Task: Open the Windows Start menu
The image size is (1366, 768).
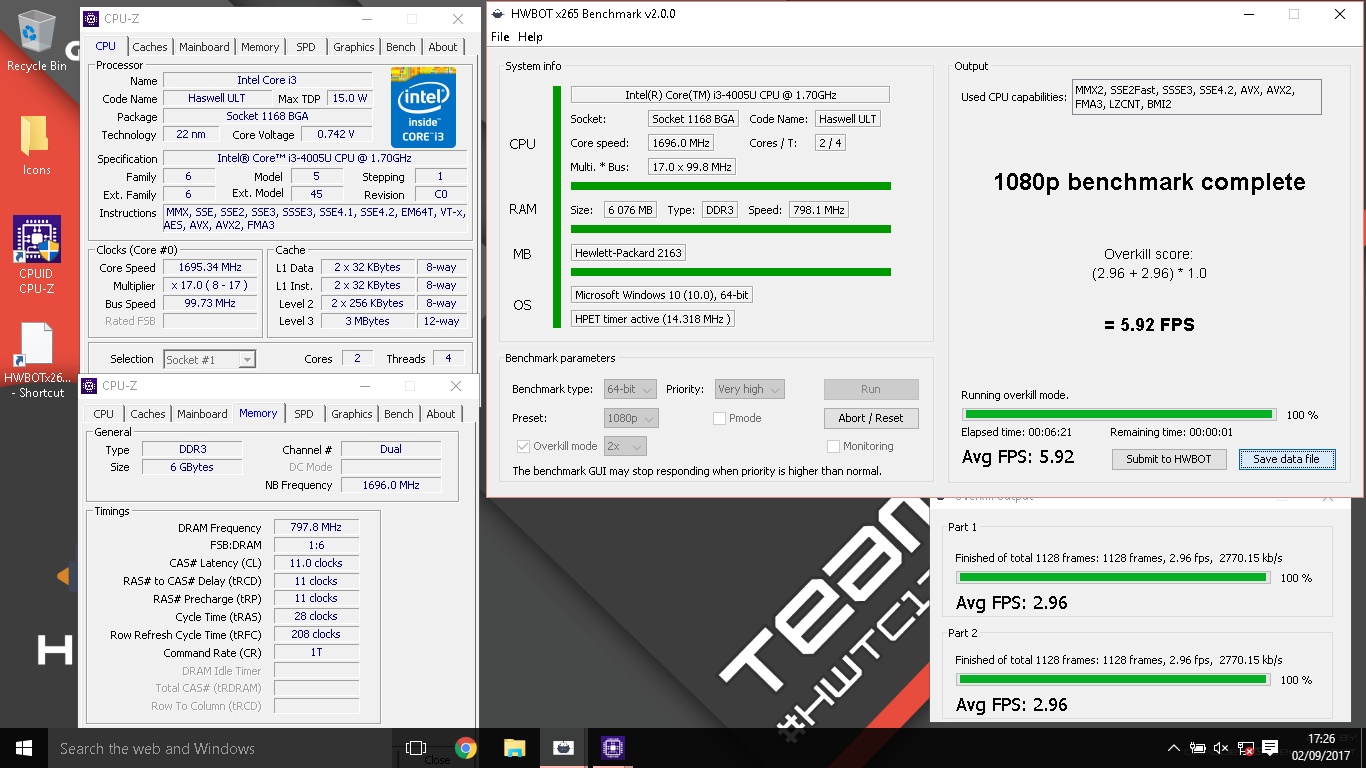Action: 24,748
